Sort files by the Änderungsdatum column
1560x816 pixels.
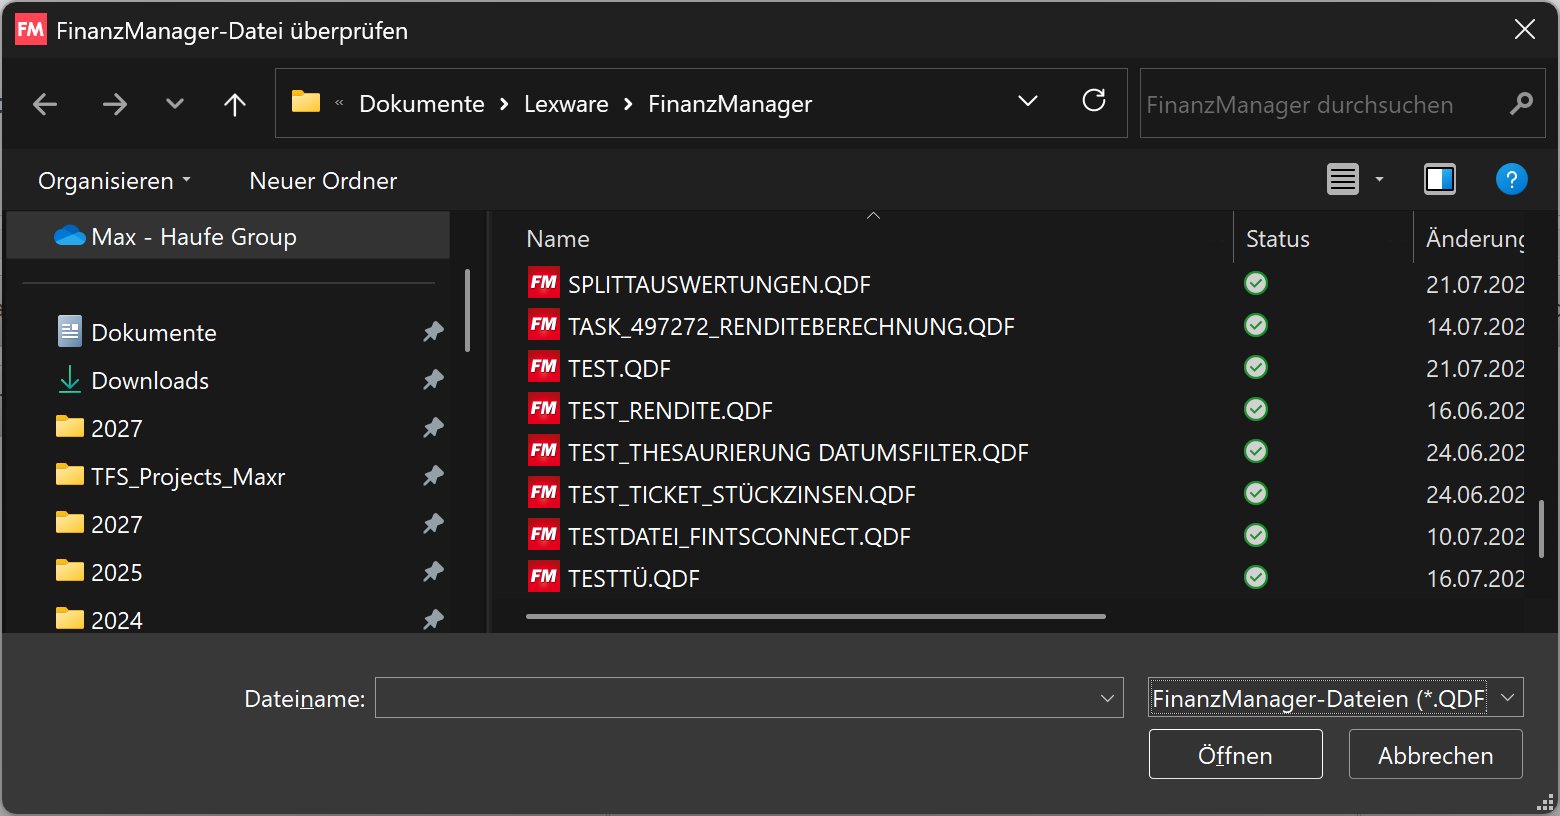[1475, 239]
